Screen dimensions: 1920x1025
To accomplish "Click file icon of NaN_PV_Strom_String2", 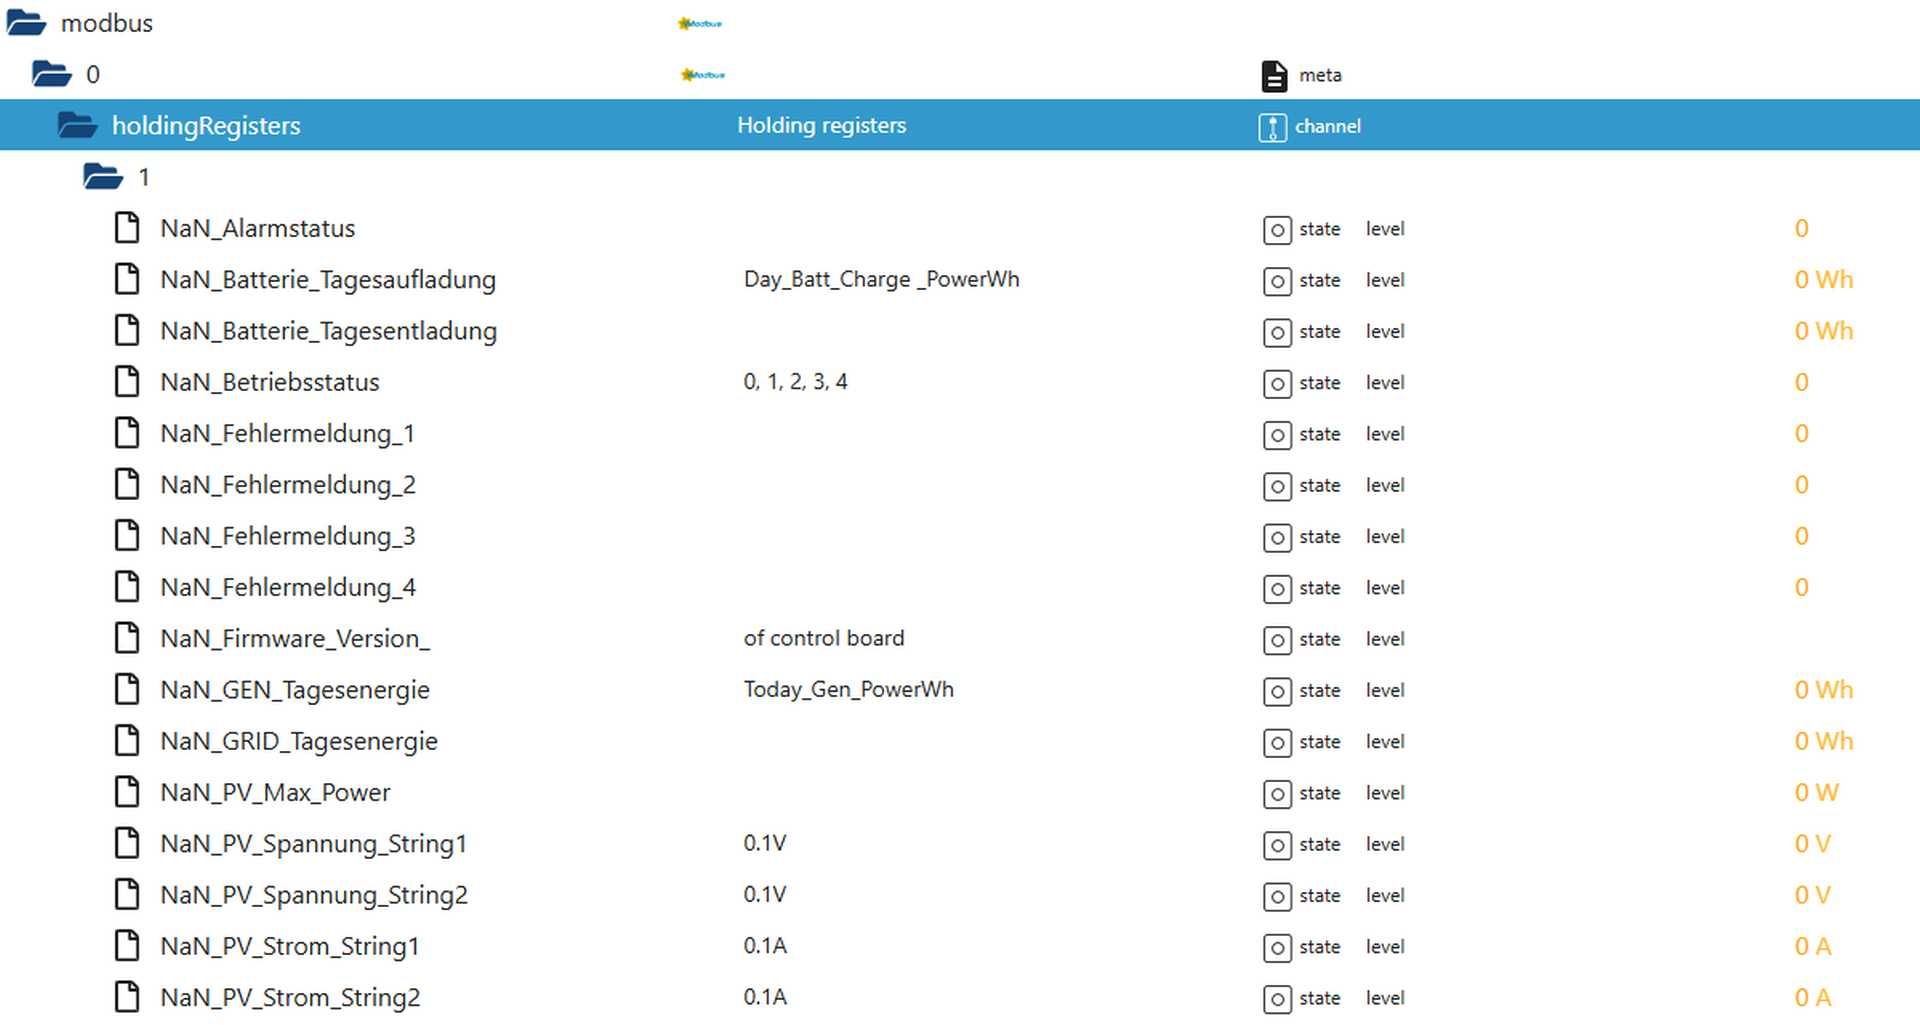I will pyautogui.click(x=127, y=998).
